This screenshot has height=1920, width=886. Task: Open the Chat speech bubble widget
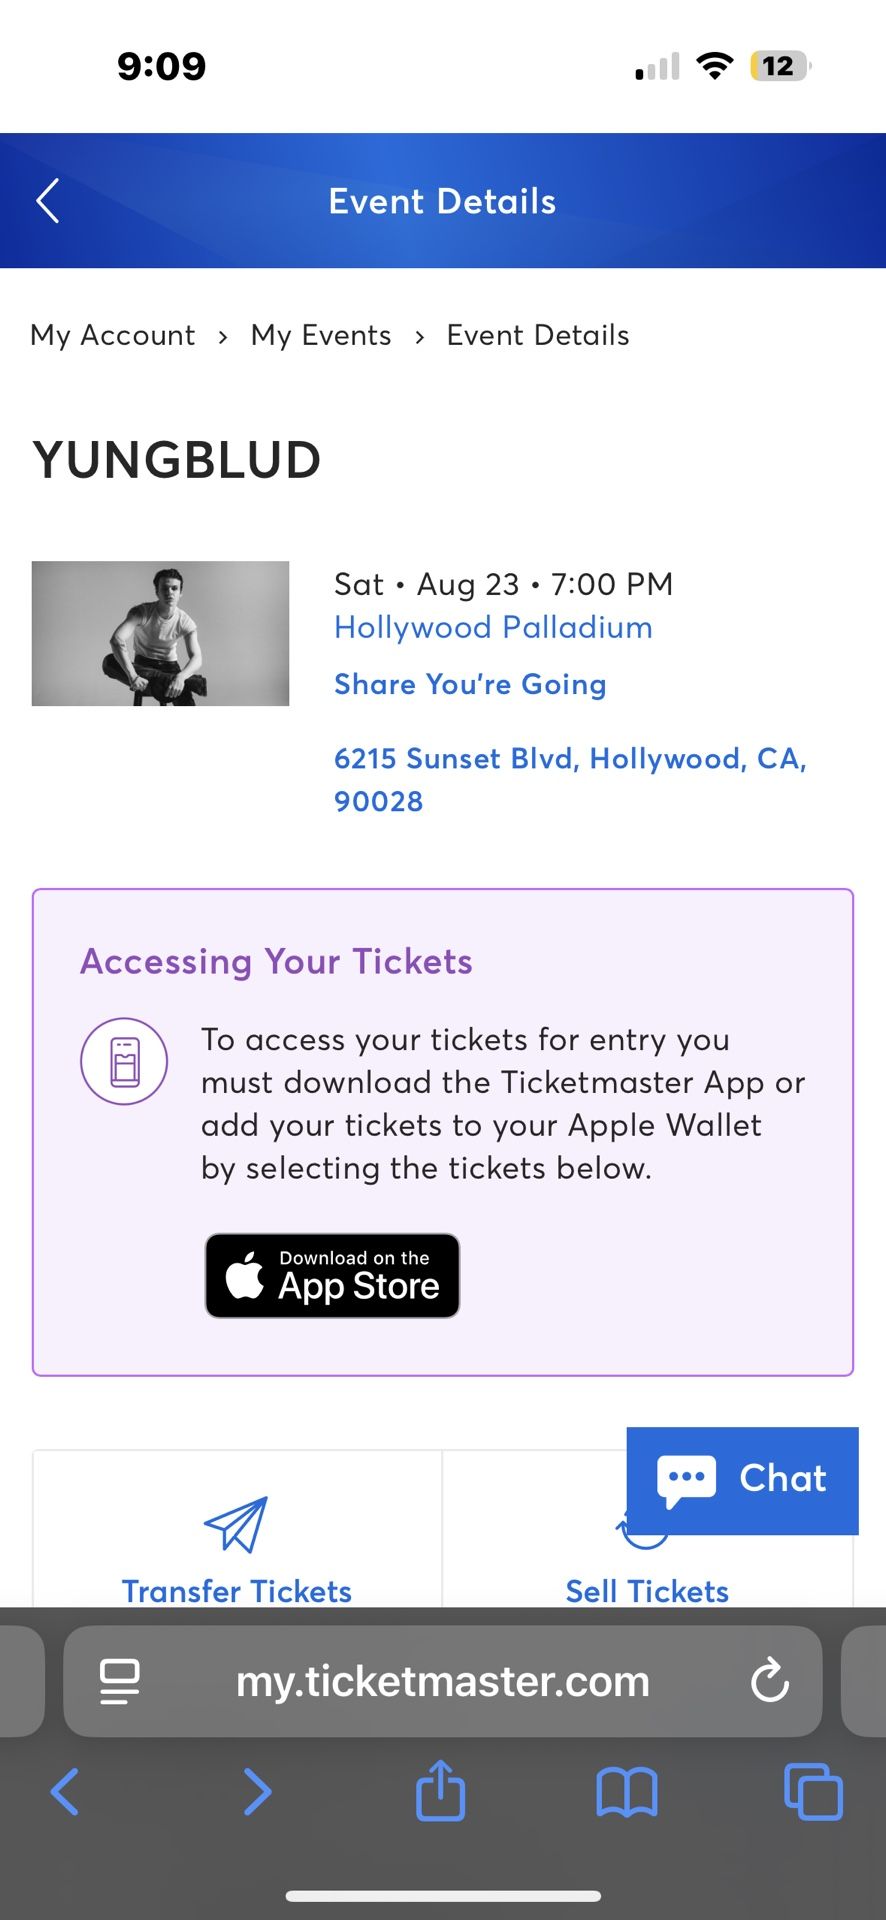tap(742, 1479)
